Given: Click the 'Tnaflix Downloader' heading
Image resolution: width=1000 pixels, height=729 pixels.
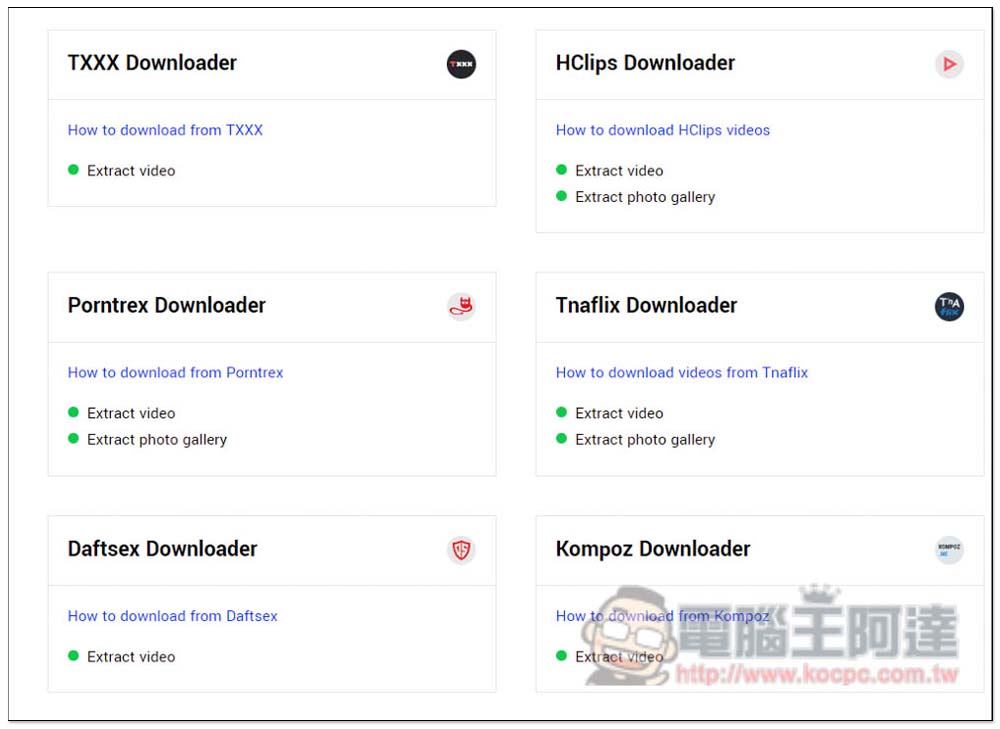Looking at the screenshot, I should tap(646, 306).
